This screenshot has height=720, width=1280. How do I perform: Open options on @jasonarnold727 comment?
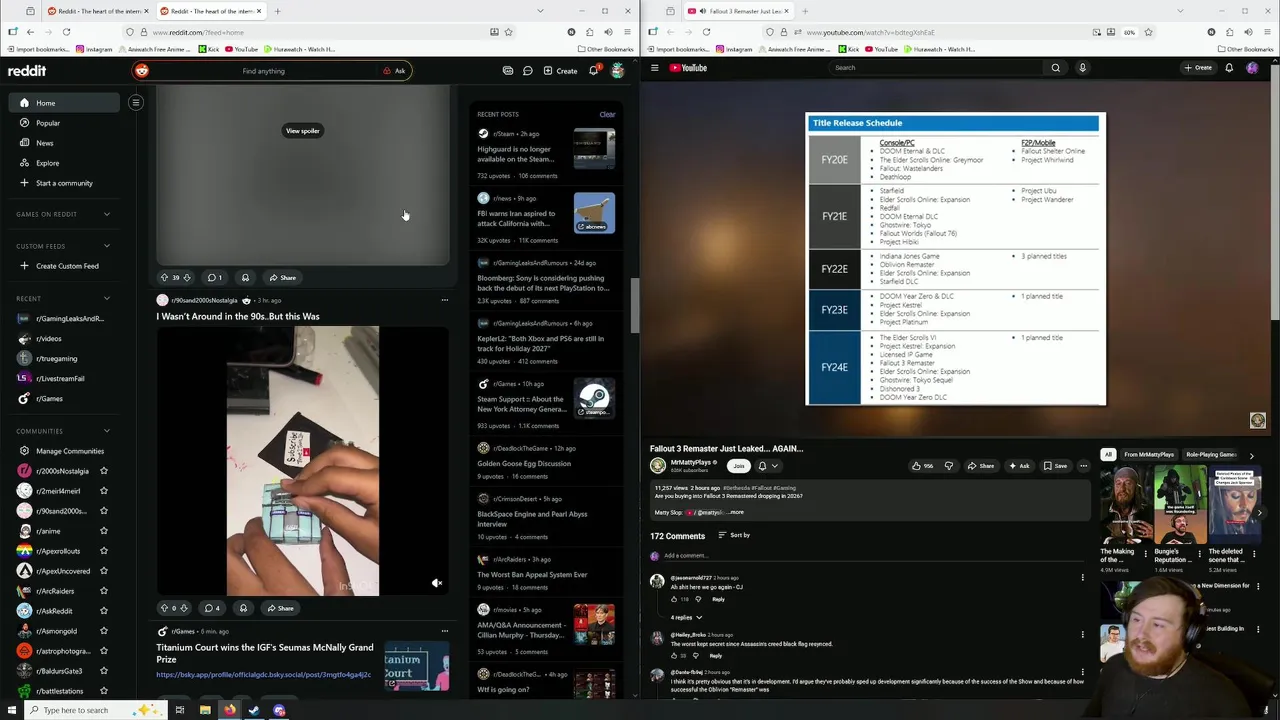coord(1082,578)
